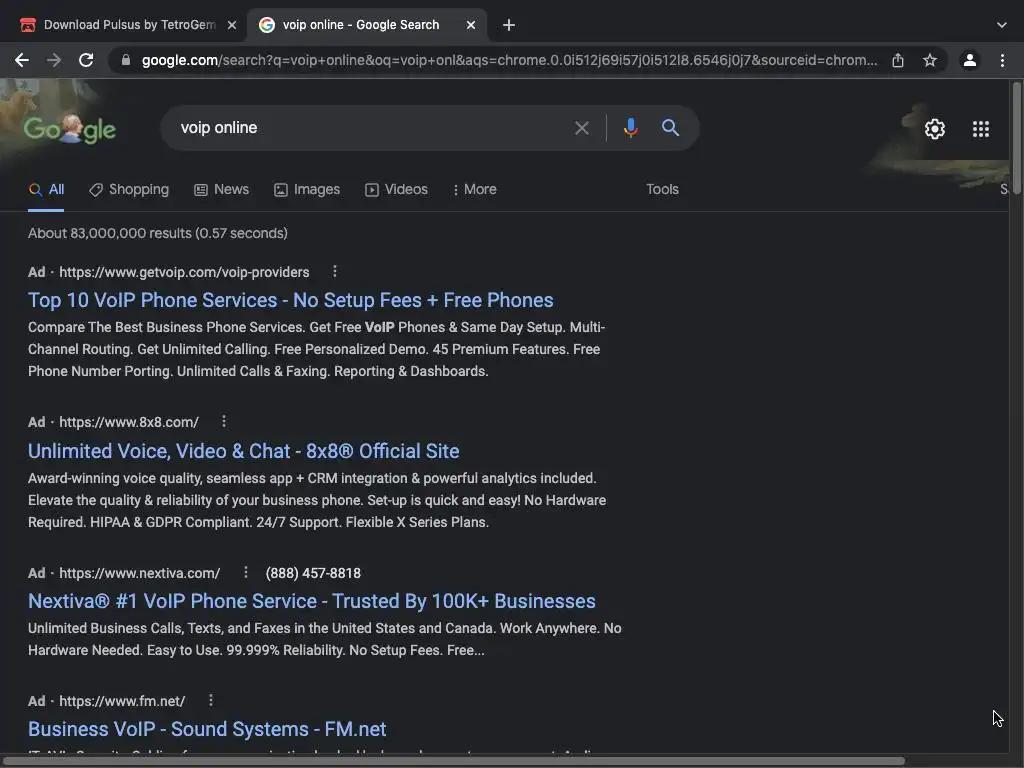This screenshot has height=768, width=1024.
Task: Open search Tools options
Action: click(662, 189)
